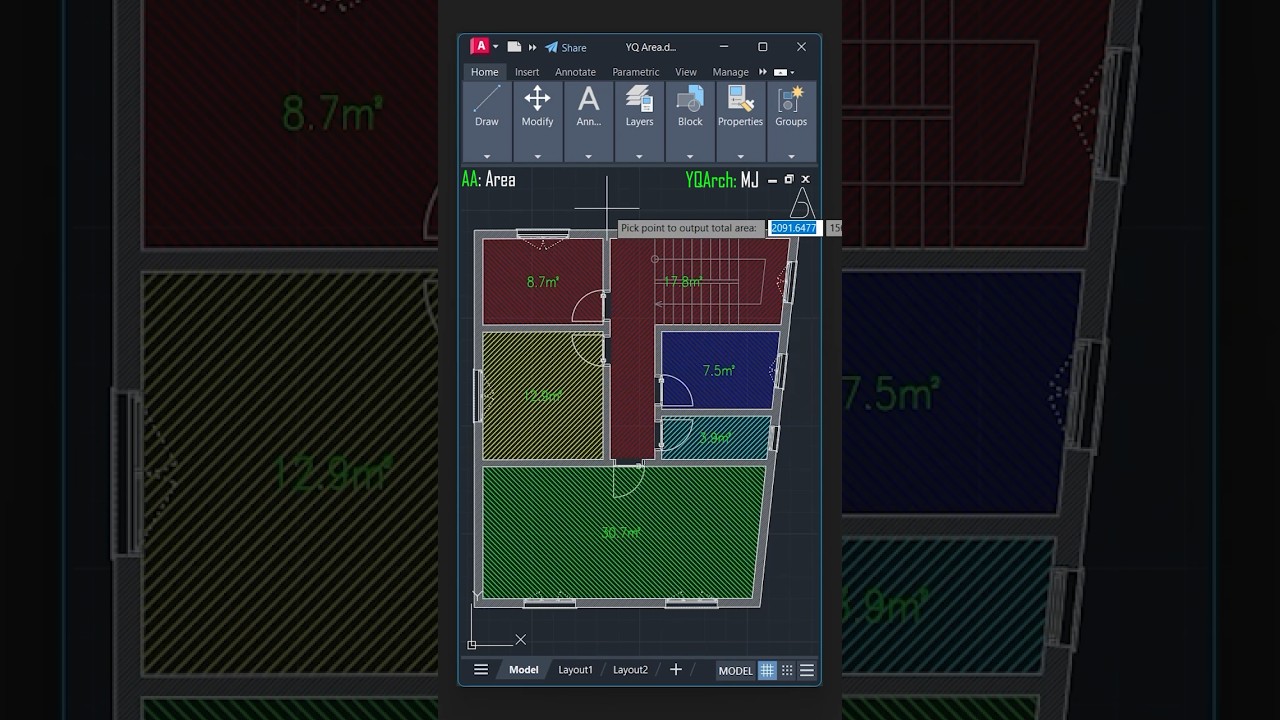Open the View ribbon tab
The image size is (1280, 720).
pyautogui.click(x=685, y=72)
